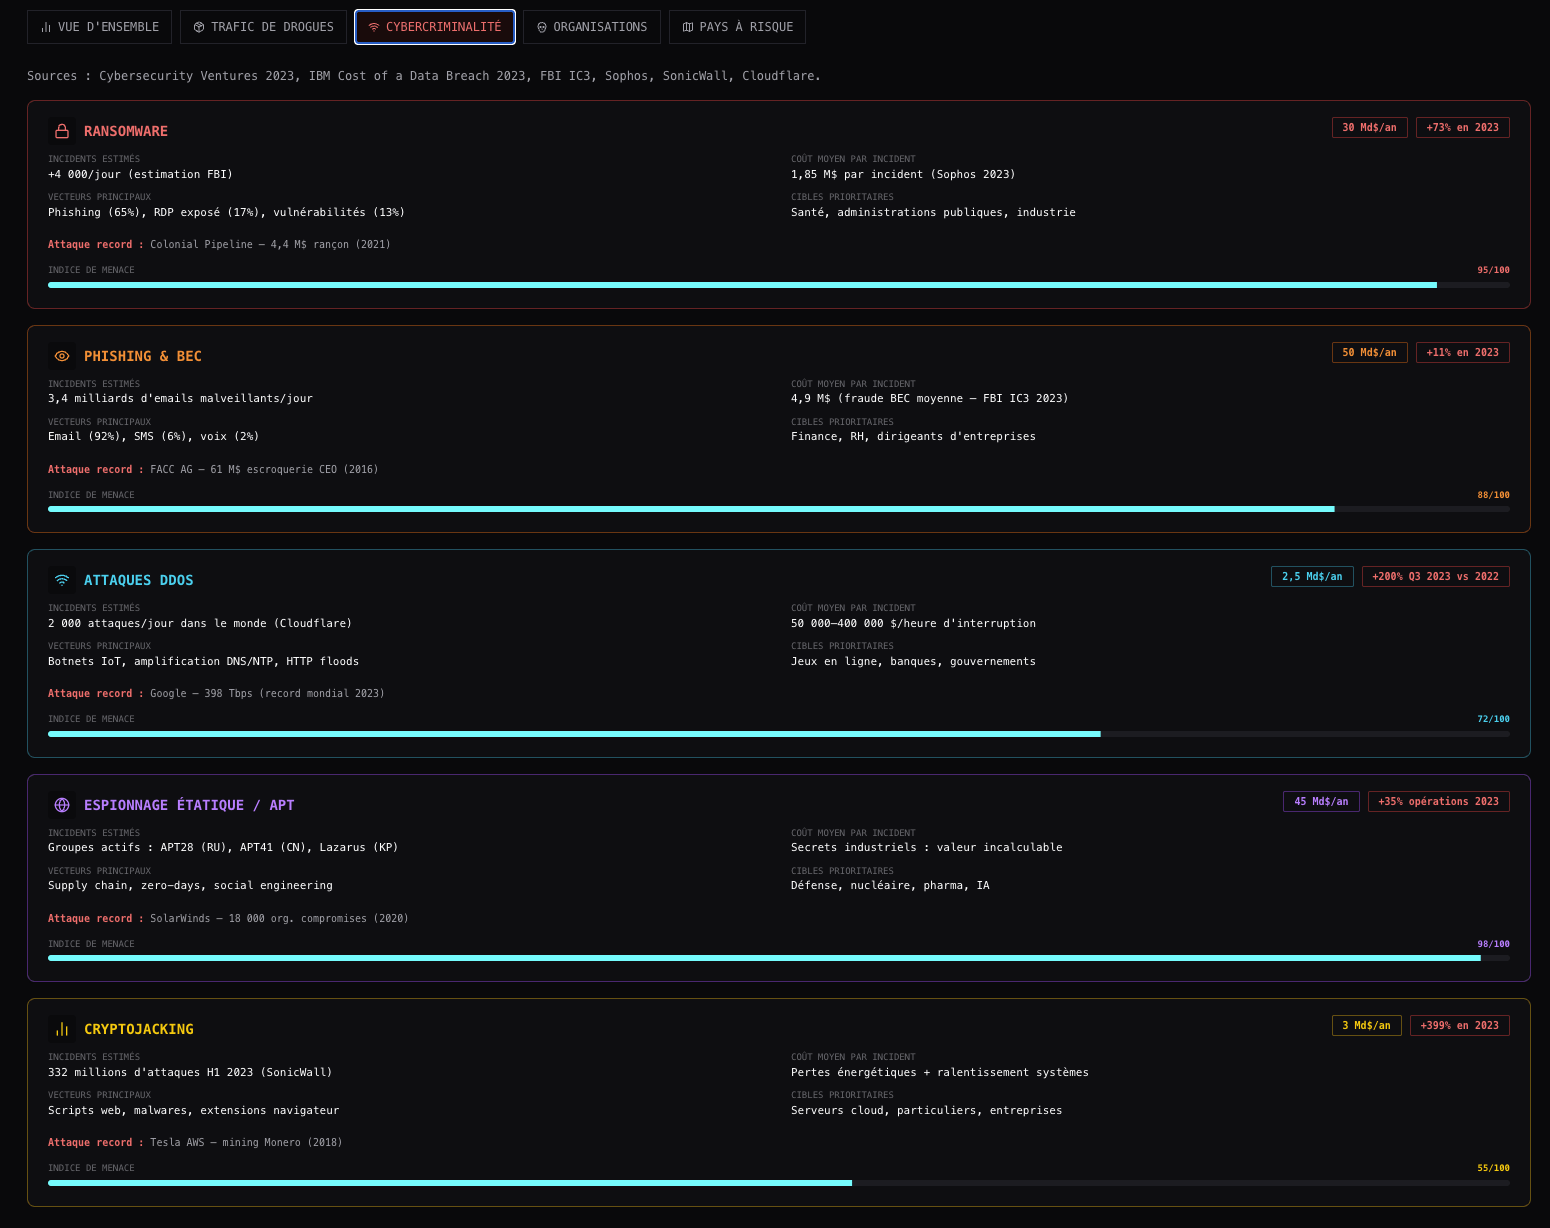Click the SolarWinds record attack line
The height and width of the screenshot is (1228, 1550).
[228, 918]
